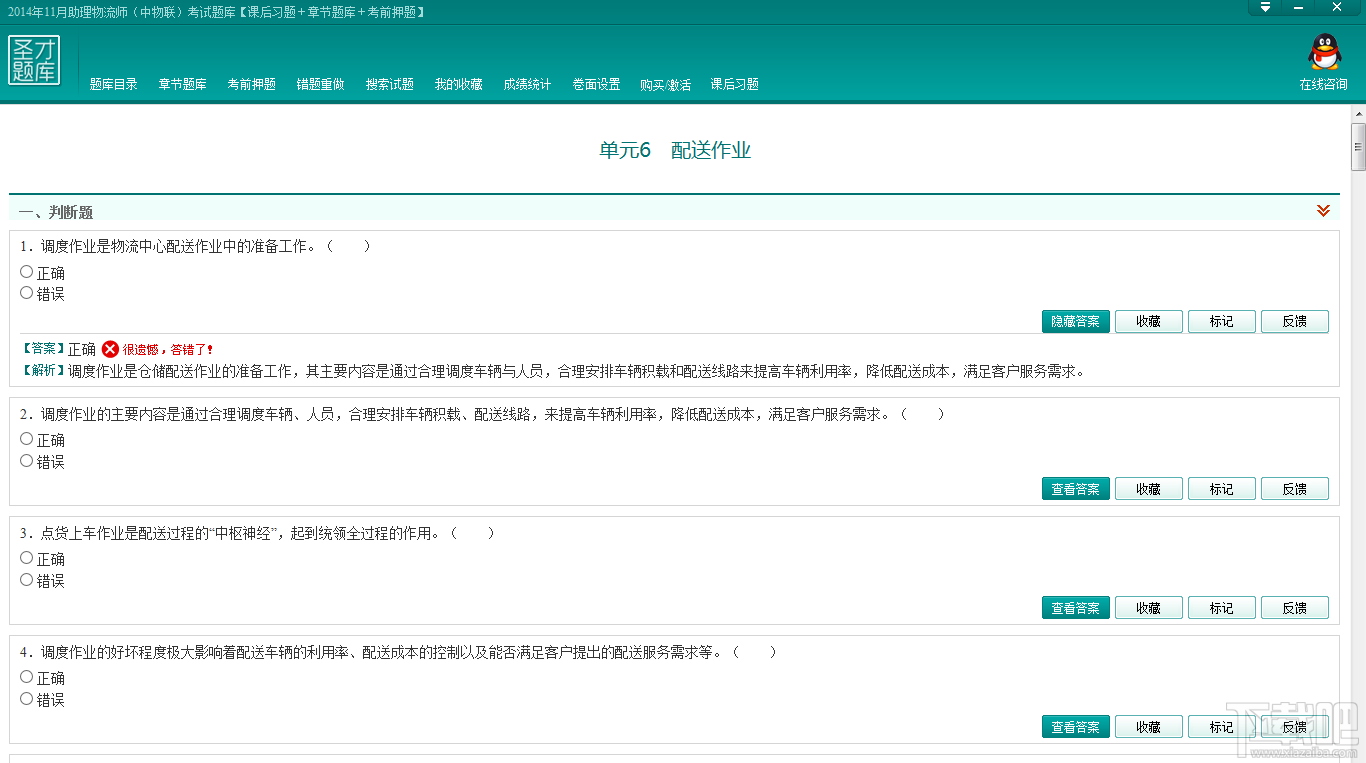The height and width of the screenshot is (763, 1366).
Task: Click 标记 button for question 2
Action: 1222,489
